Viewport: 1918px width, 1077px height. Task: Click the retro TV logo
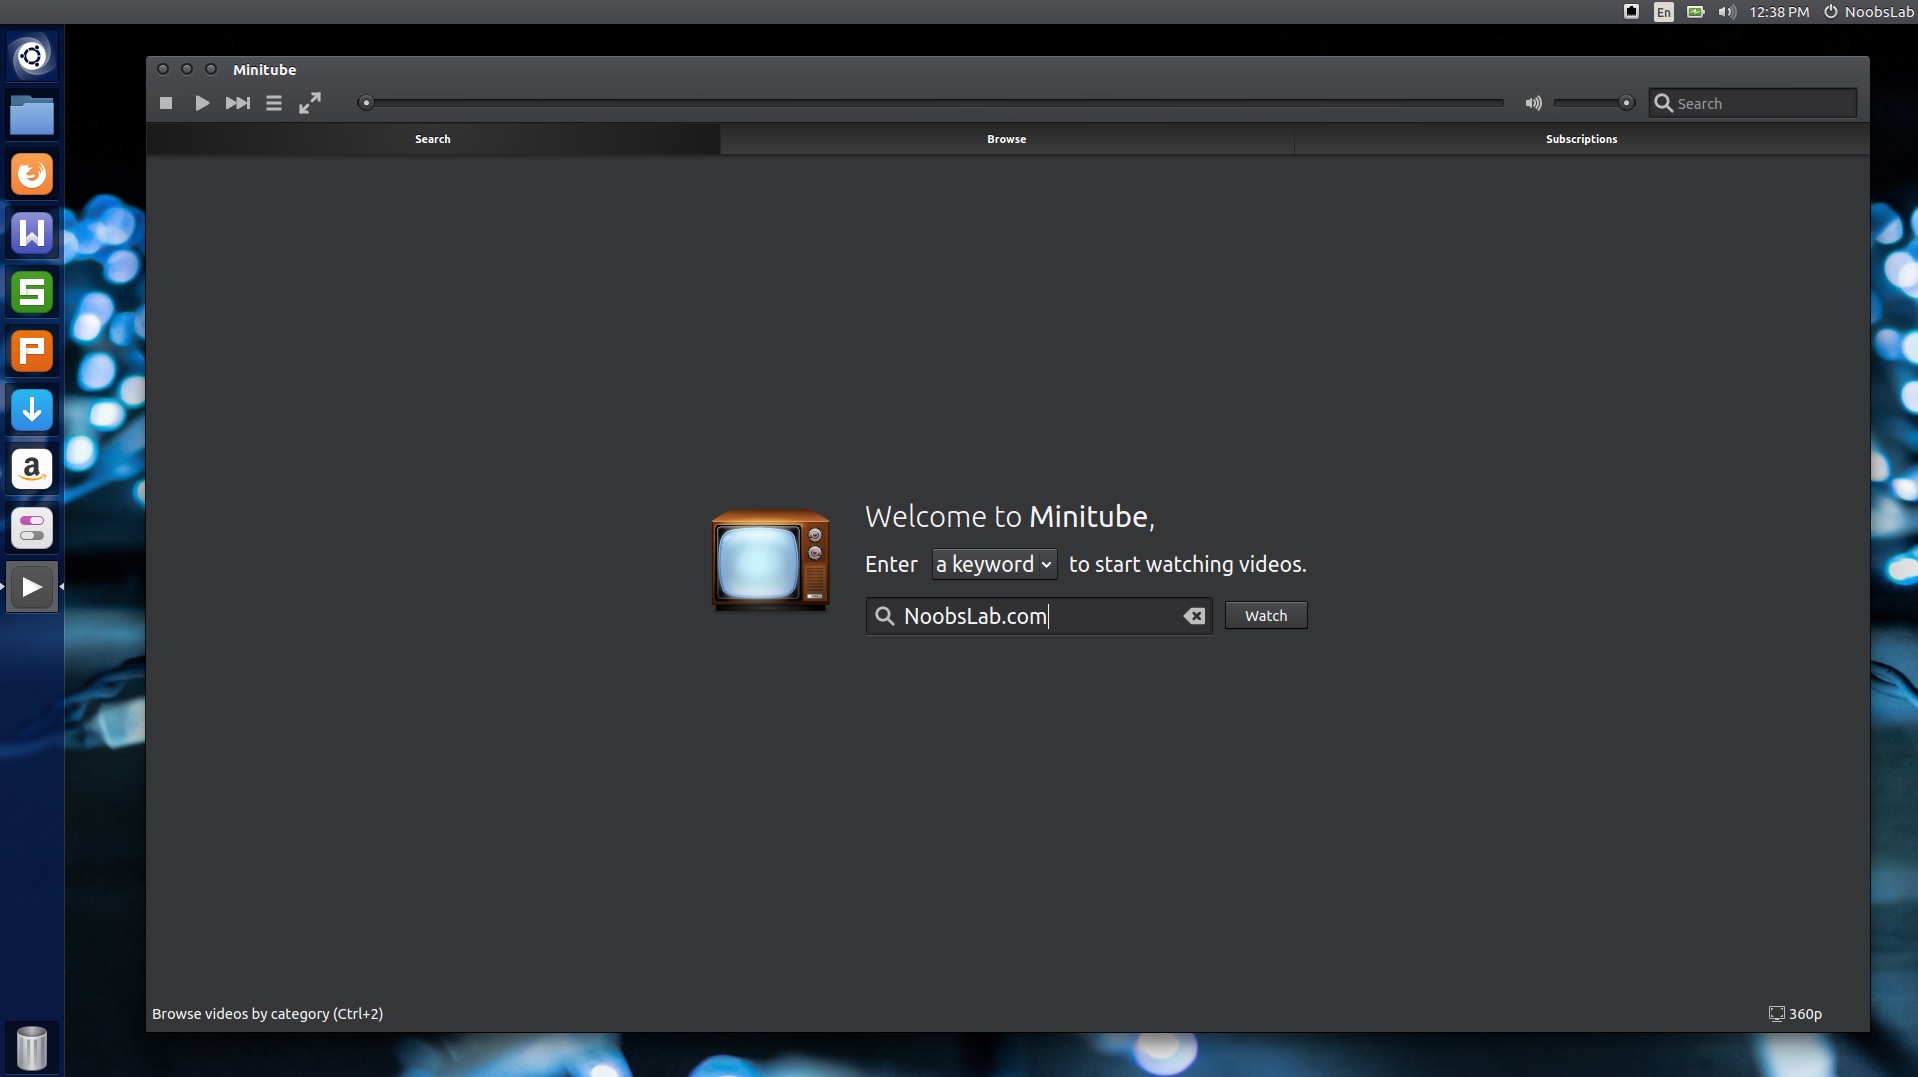pos(770,561)
